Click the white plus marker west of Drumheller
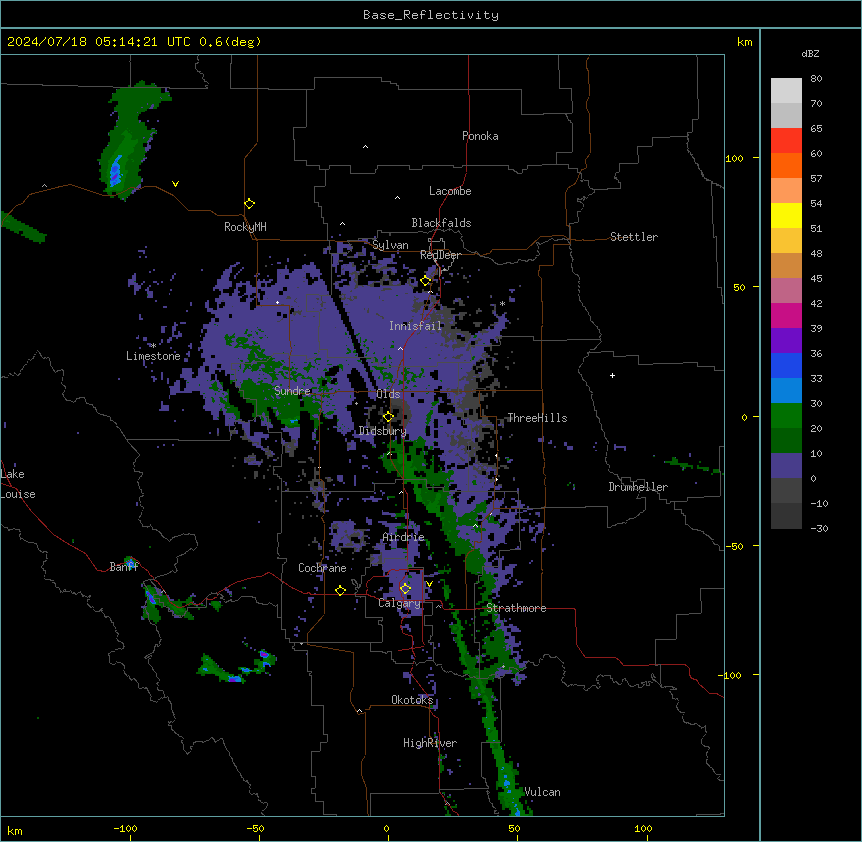This screenshot has height=842, width=862. tap(612, 375)
